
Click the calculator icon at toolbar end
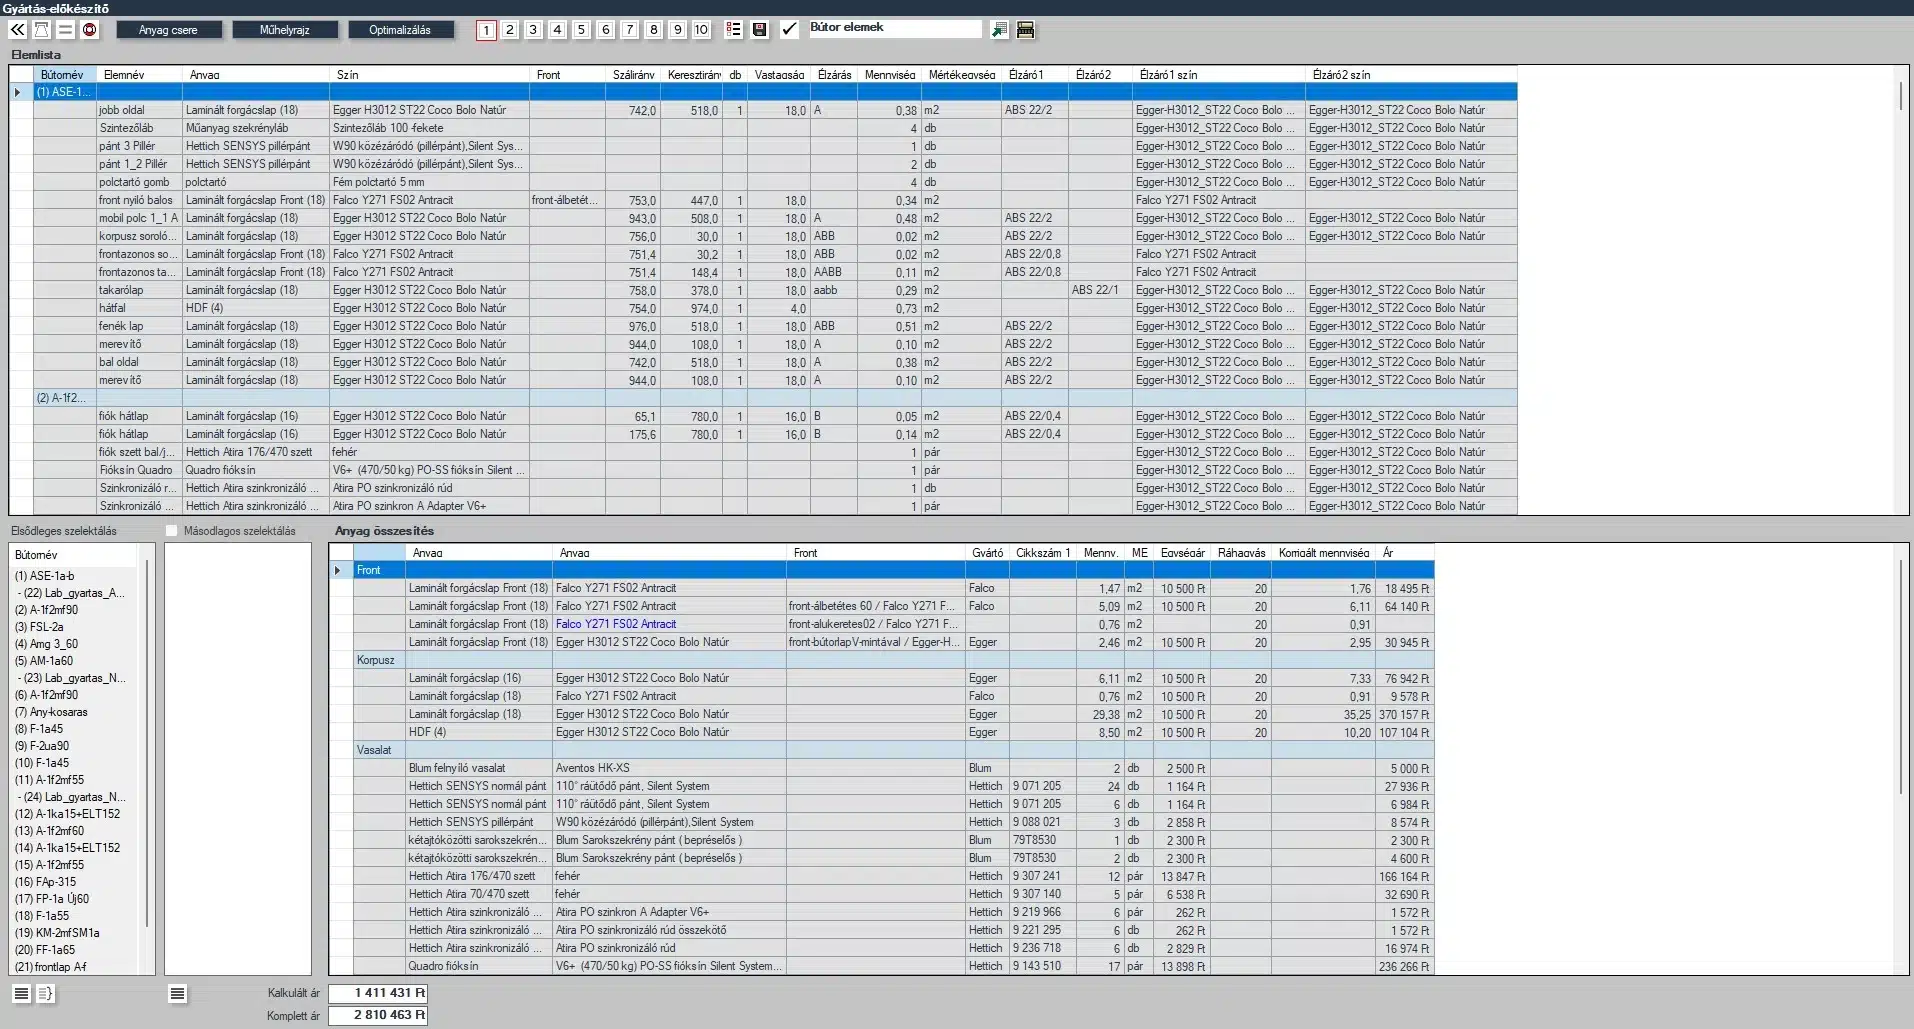point(1025,30)
